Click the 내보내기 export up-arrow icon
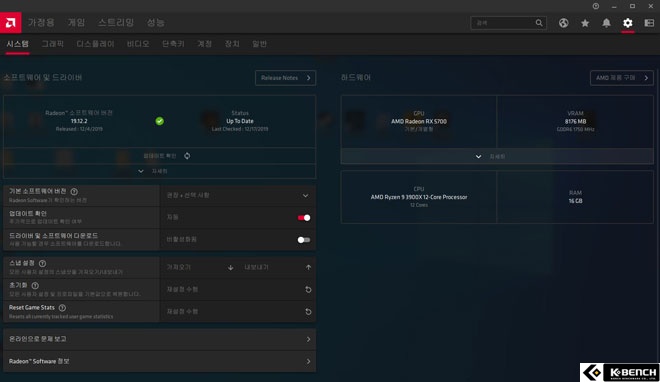This screenshot has width=660, height=382. point(309,268)
